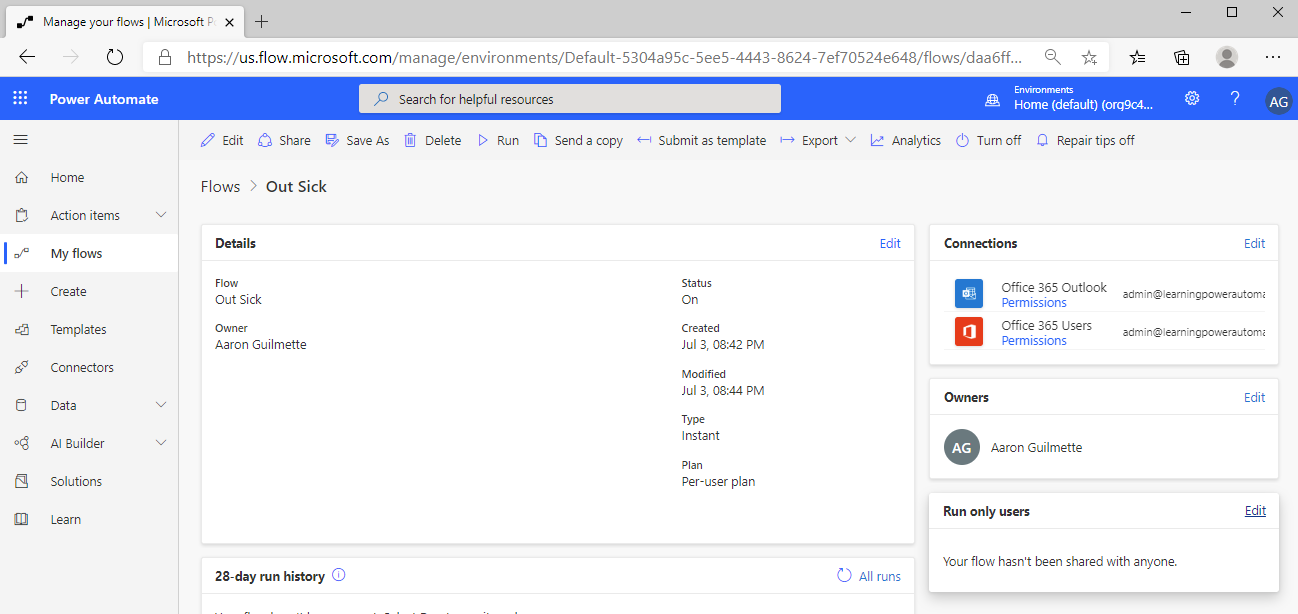
Task: Expand the Action items chevron
Action: [x=161, y=215]
